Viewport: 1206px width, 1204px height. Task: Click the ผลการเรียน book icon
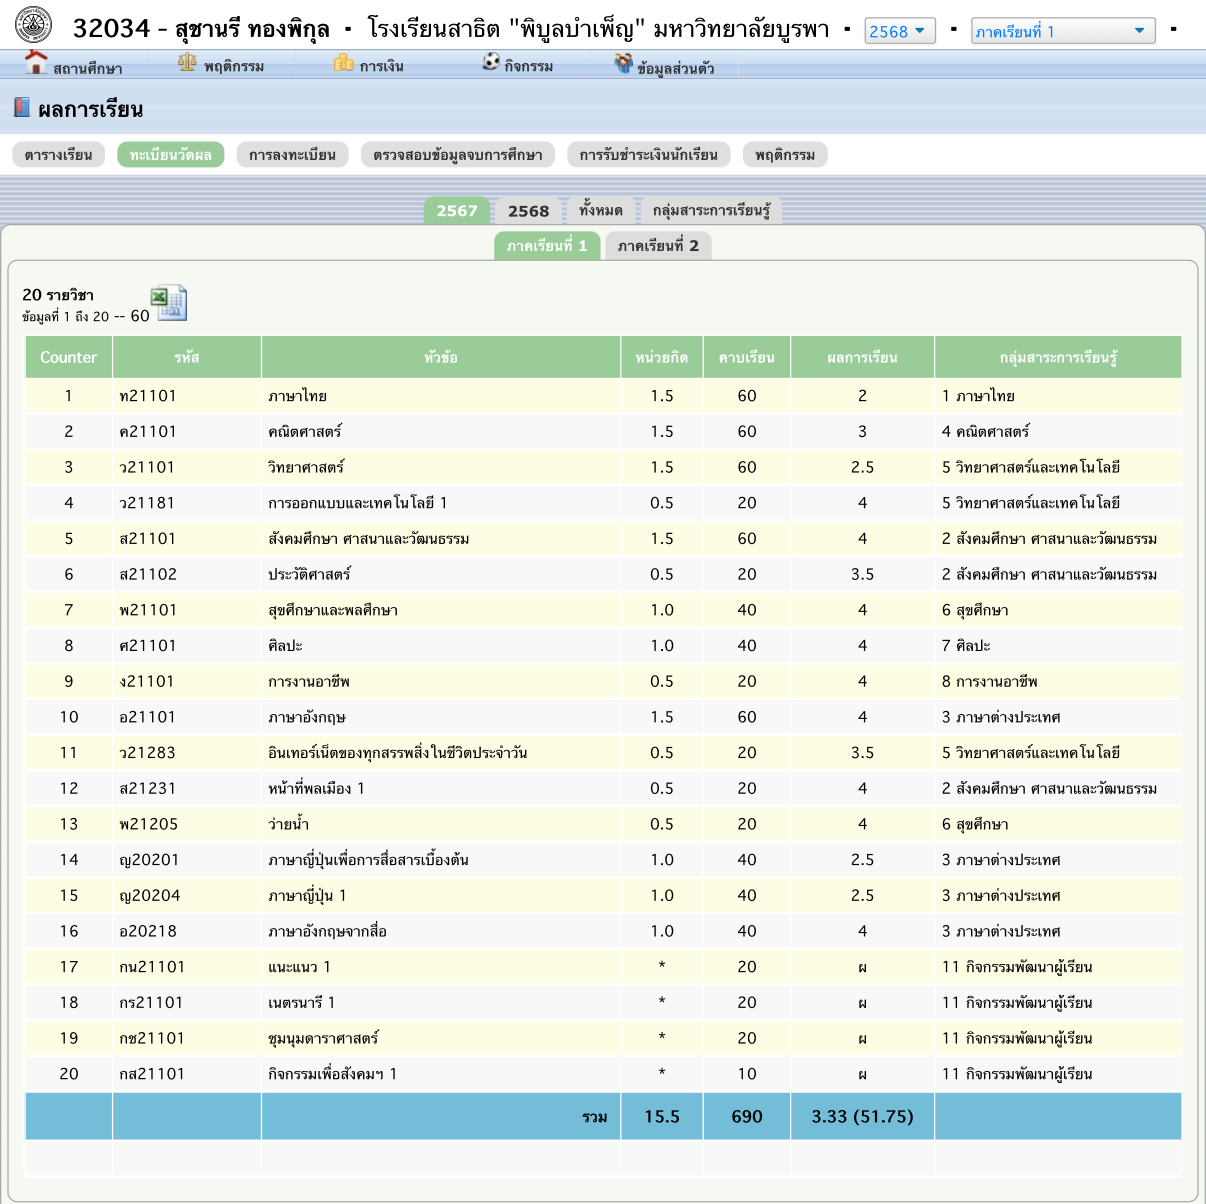click(22, 108)
